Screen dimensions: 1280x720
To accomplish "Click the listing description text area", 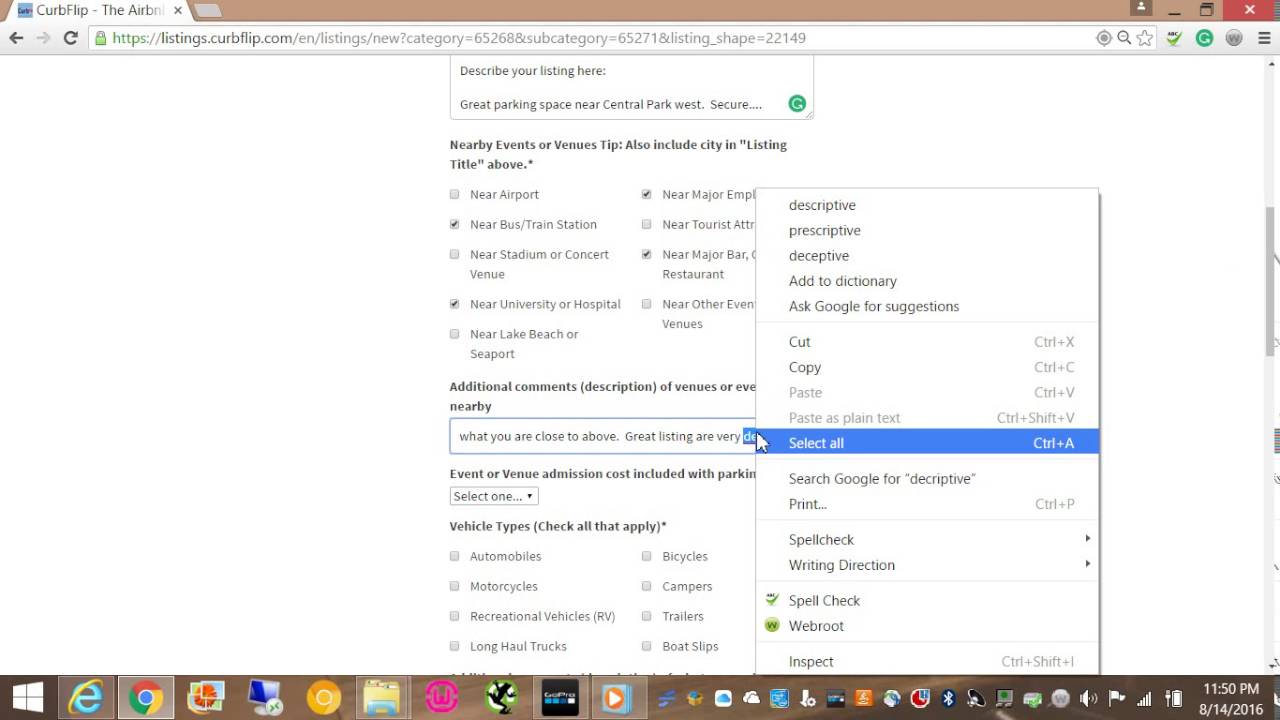I will (x=631, y=87).
